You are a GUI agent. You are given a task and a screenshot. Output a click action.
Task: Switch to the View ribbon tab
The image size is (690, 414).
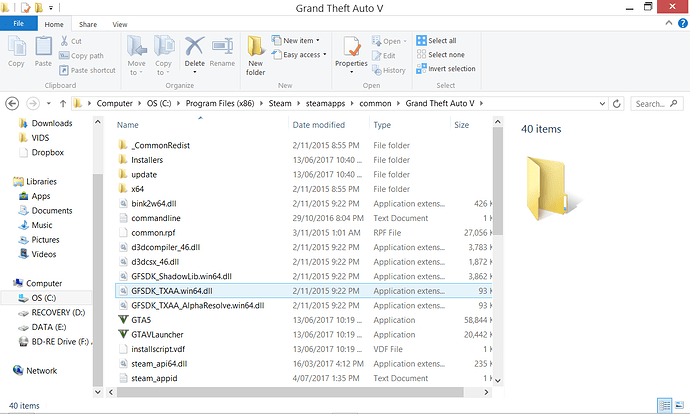pyautogui.click(x=120, y=24)
